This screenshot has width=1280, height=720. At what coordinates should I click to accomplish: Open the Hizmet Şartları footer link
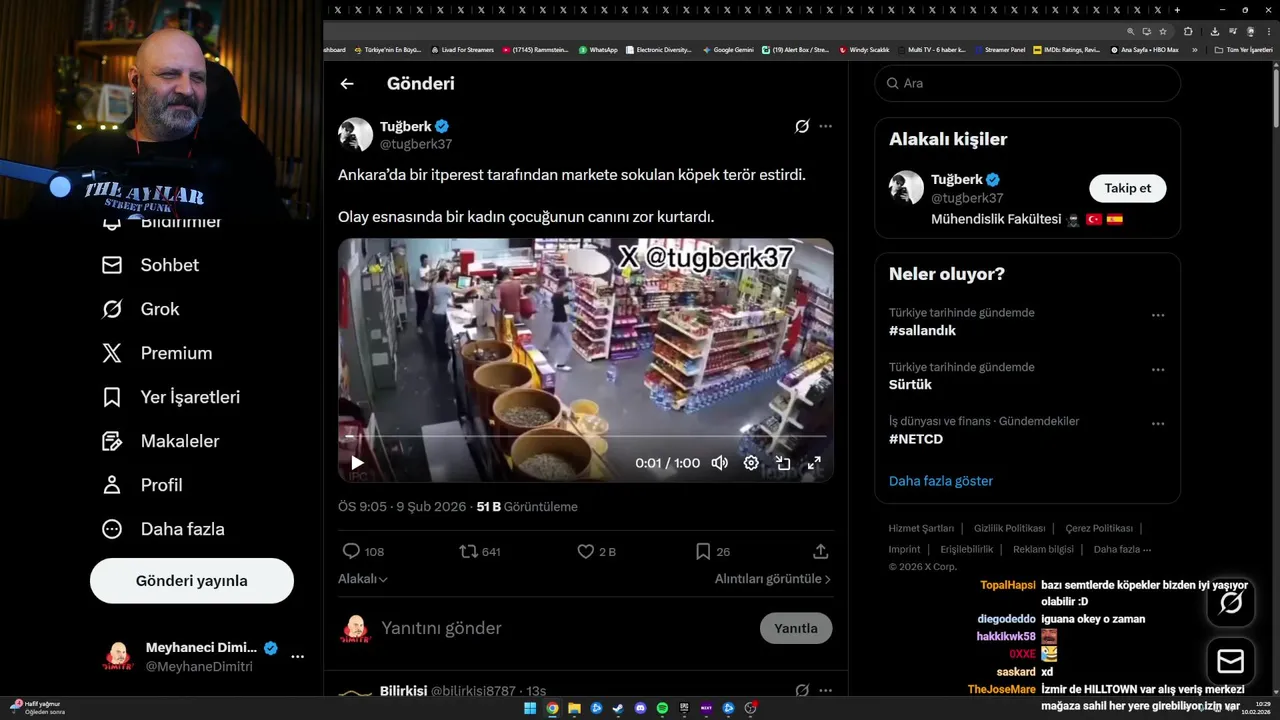point(921,528)
